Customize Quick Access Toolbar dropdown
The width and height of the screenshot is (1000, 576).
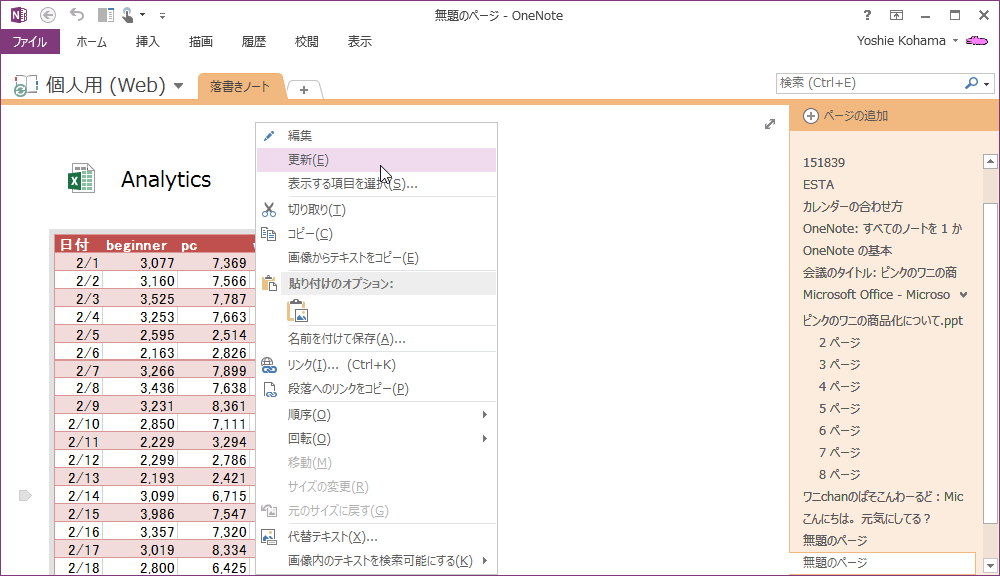[x=162, y=15]
